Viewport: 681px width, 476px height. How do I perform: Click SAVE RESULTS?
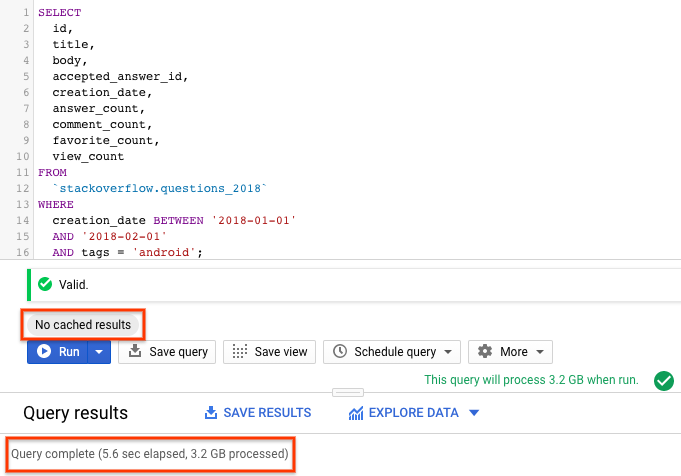[x=257, y=413]
